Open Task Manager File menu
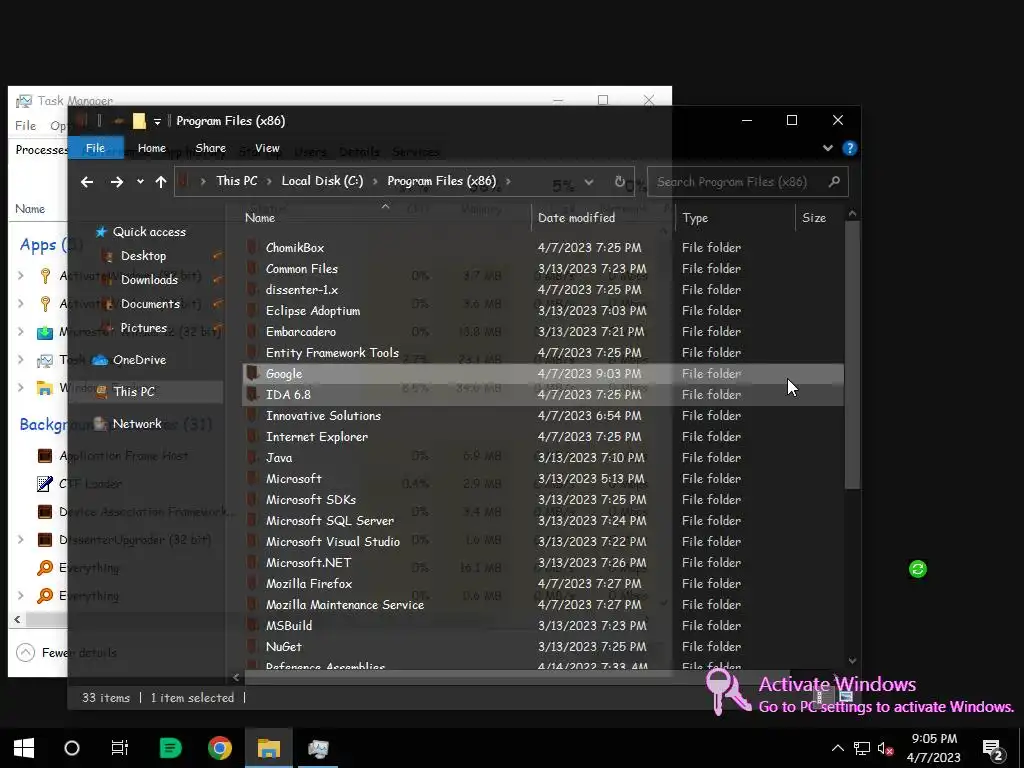1024x768 pixels. (25, 125)
